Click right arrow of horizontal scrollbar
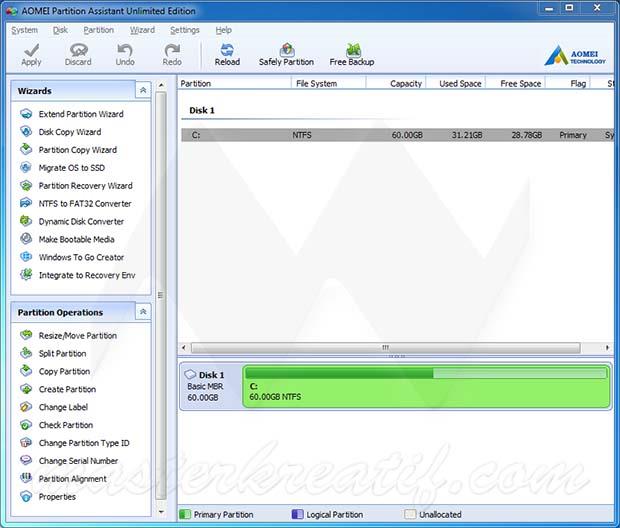Viewport: 620px width, 528px height. coord(607,348)
